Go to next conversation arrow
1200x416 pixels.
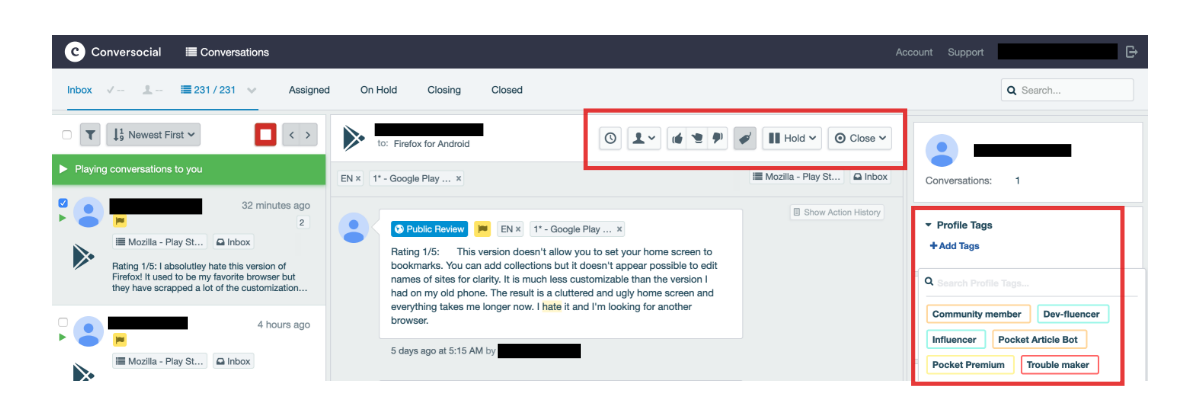click(309, 134)
